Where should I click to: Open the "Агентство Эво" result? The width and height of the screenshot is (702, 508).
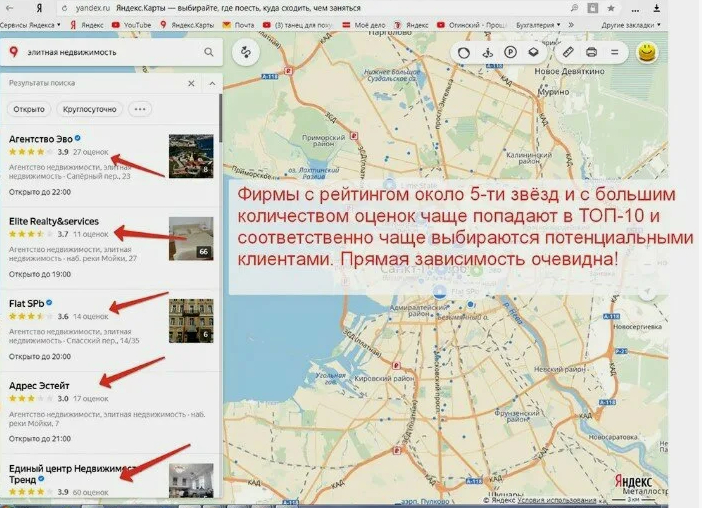pos(38,139)
